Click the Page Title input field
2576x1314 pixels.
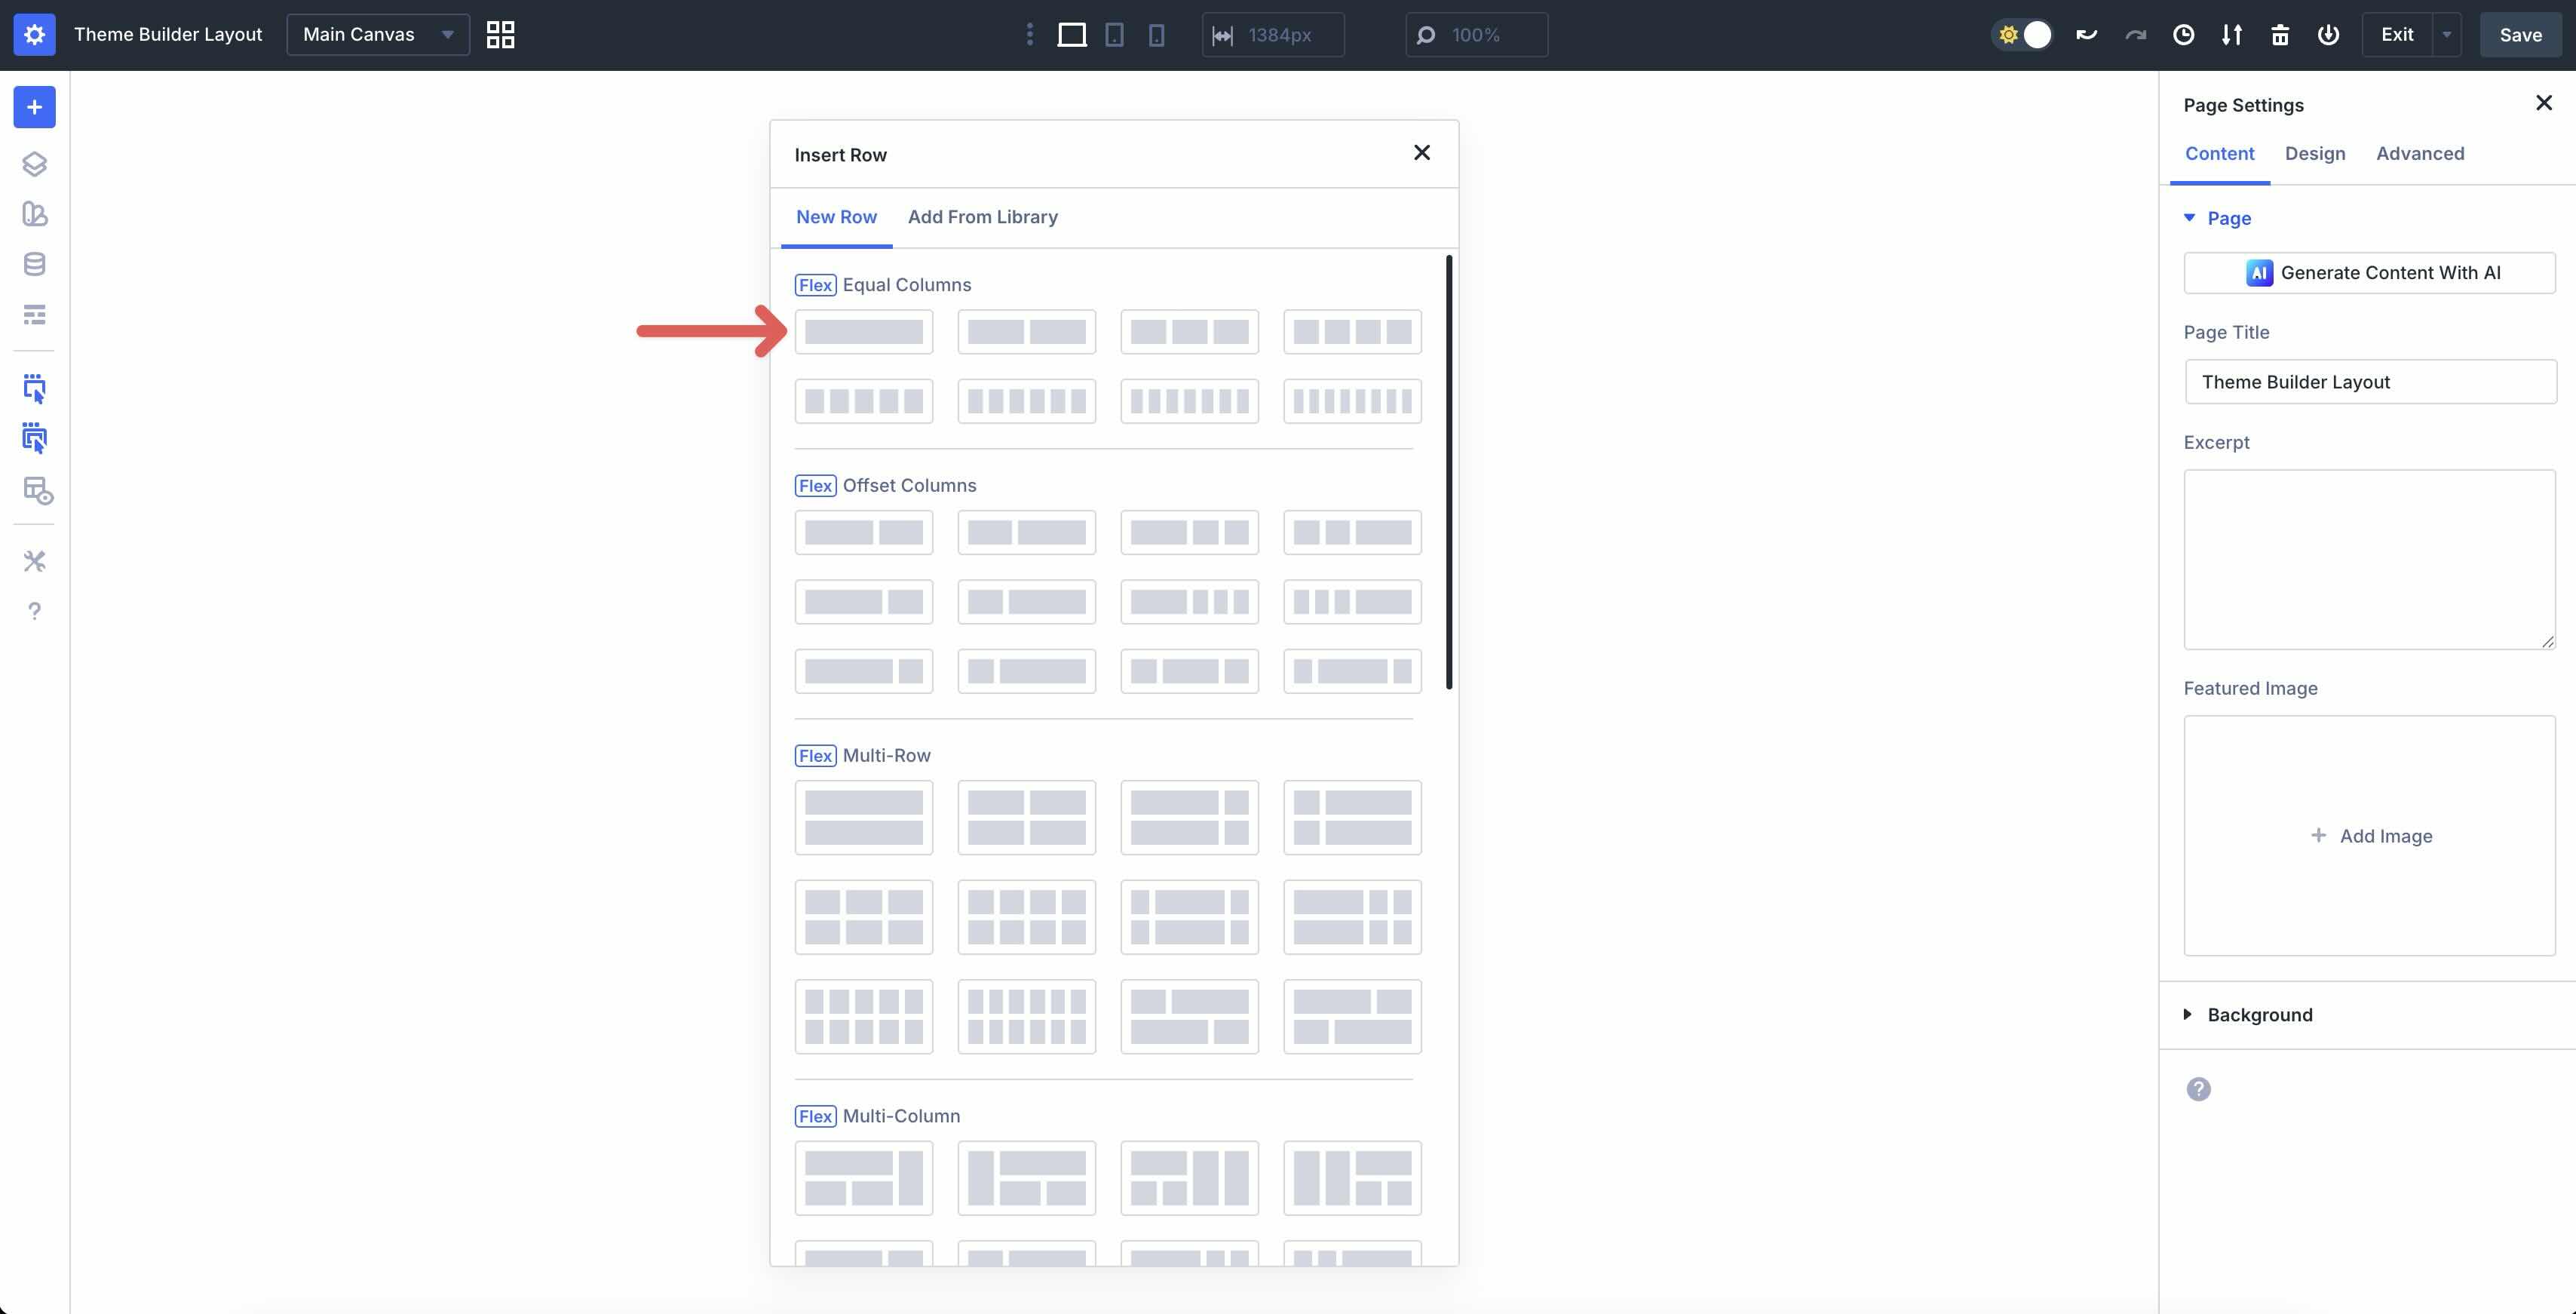(x=2370, y=381)
